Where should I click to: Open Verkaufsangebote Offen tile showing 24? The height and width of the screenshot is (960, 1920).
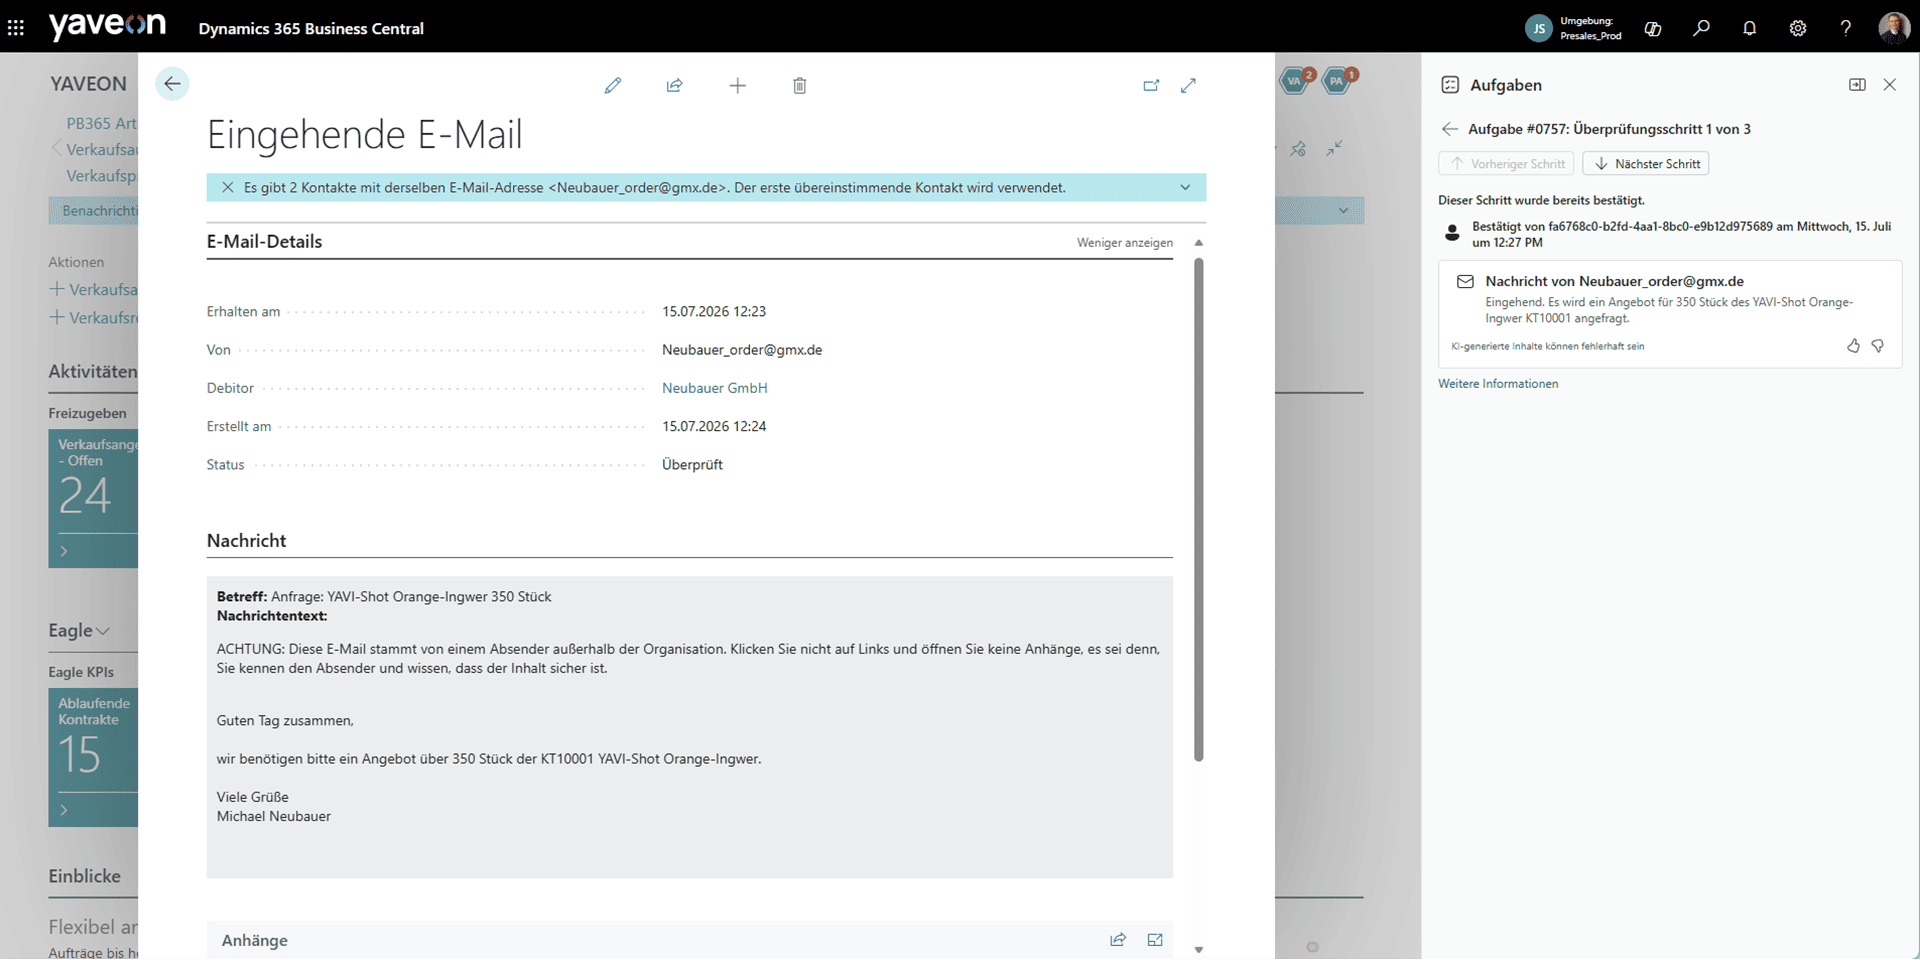tap(93, 498)
